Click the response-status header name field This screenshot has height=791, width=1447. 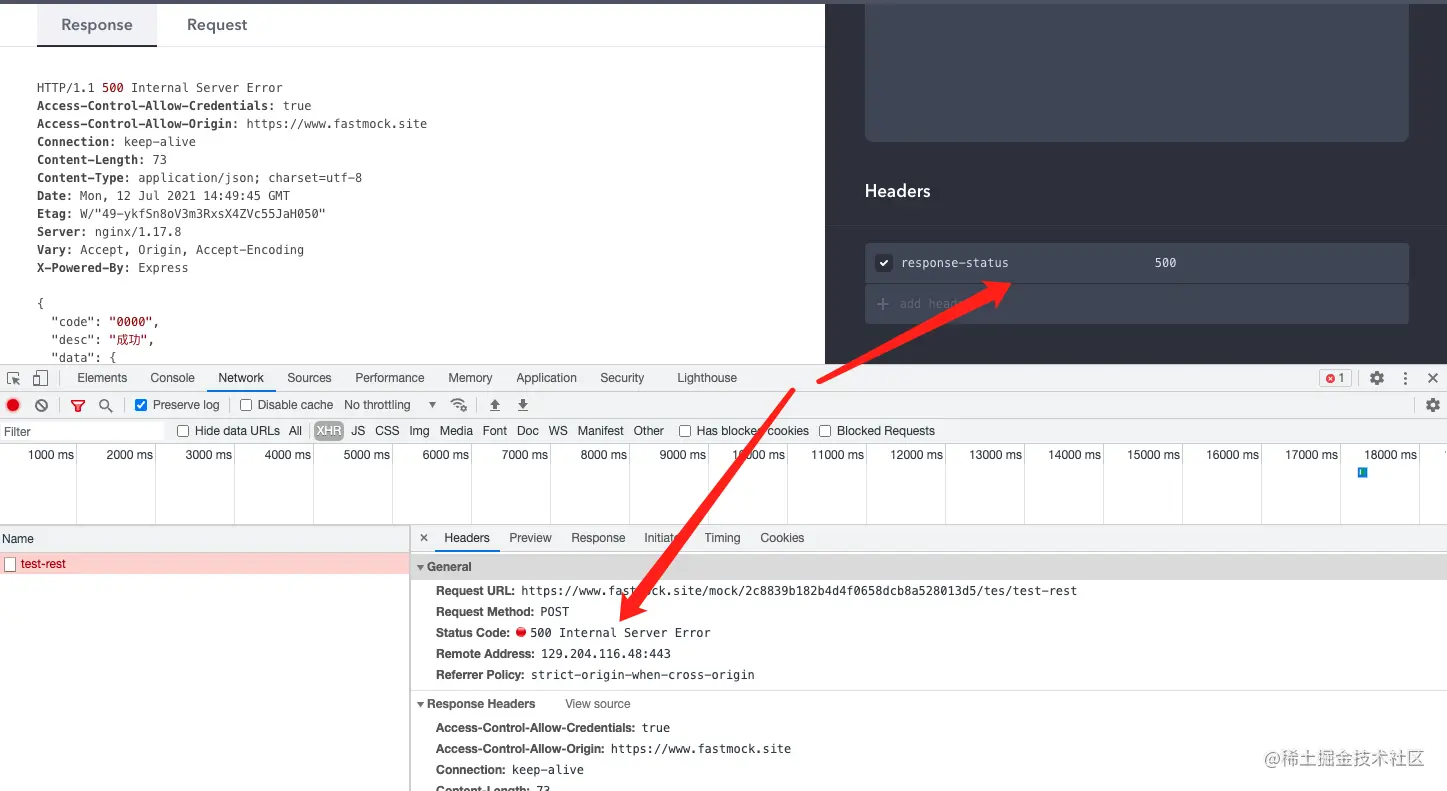click(x=955, y=263)
